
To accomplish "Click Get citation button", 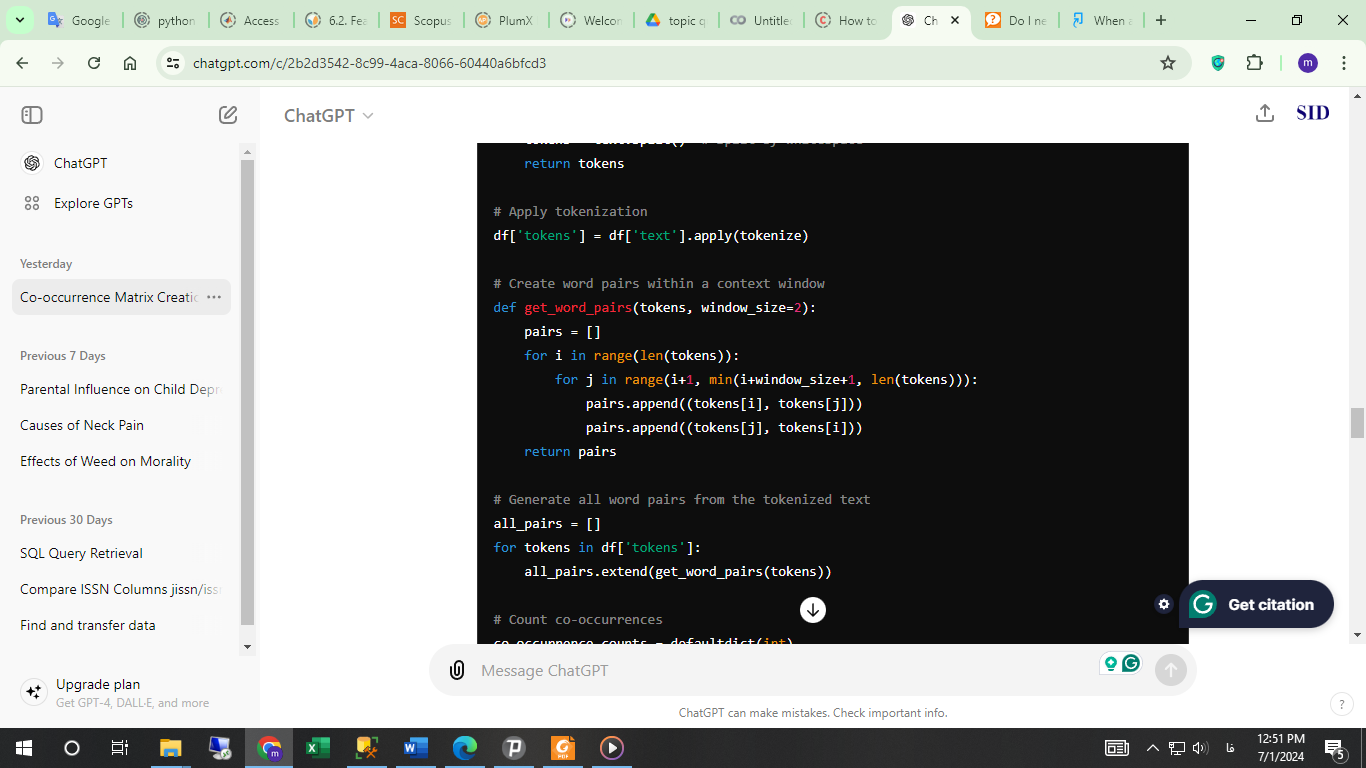I will click(1257, 604).
